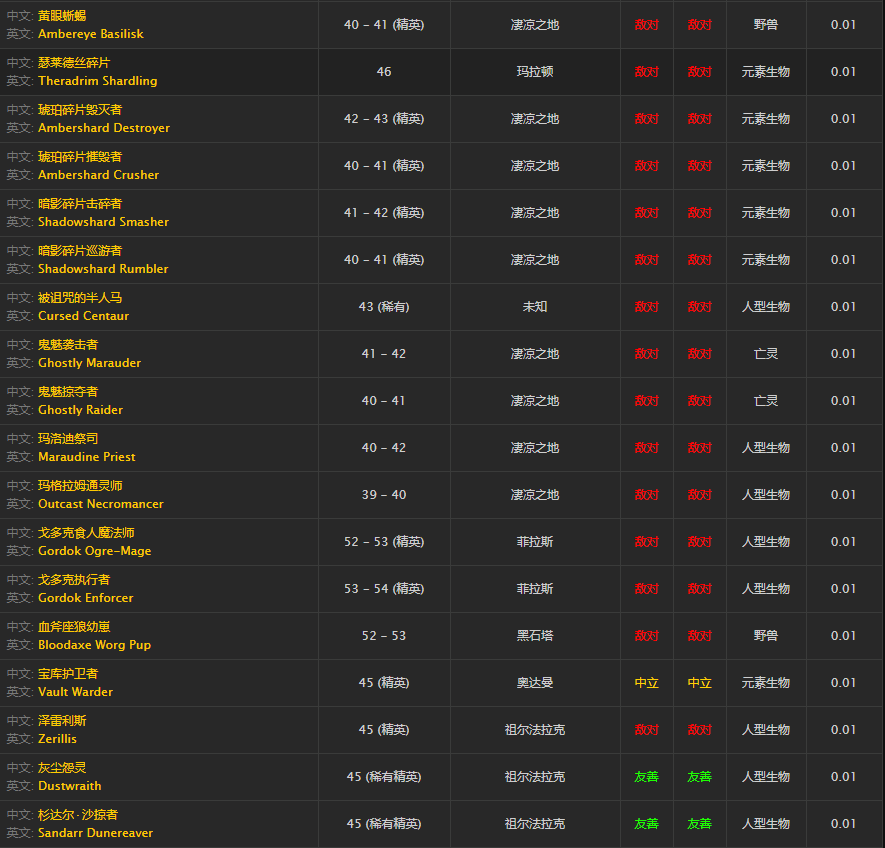Open Shadowshard Smasher details

[103, 222]
